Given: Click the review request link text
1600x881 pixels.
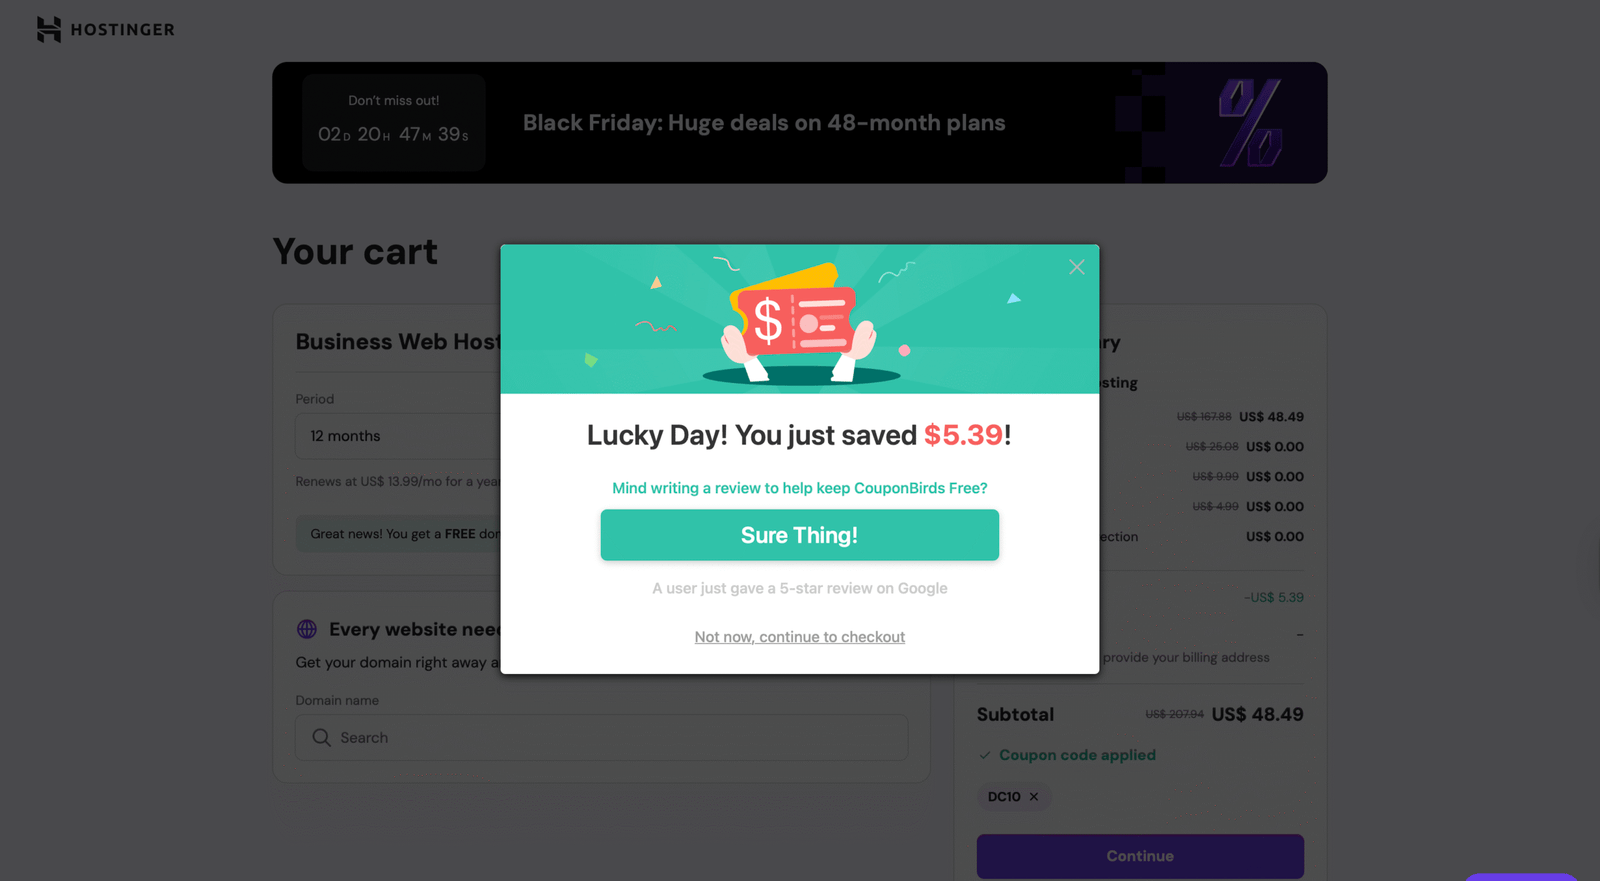Looking at the screenshot, I should (x=800, y=488).
